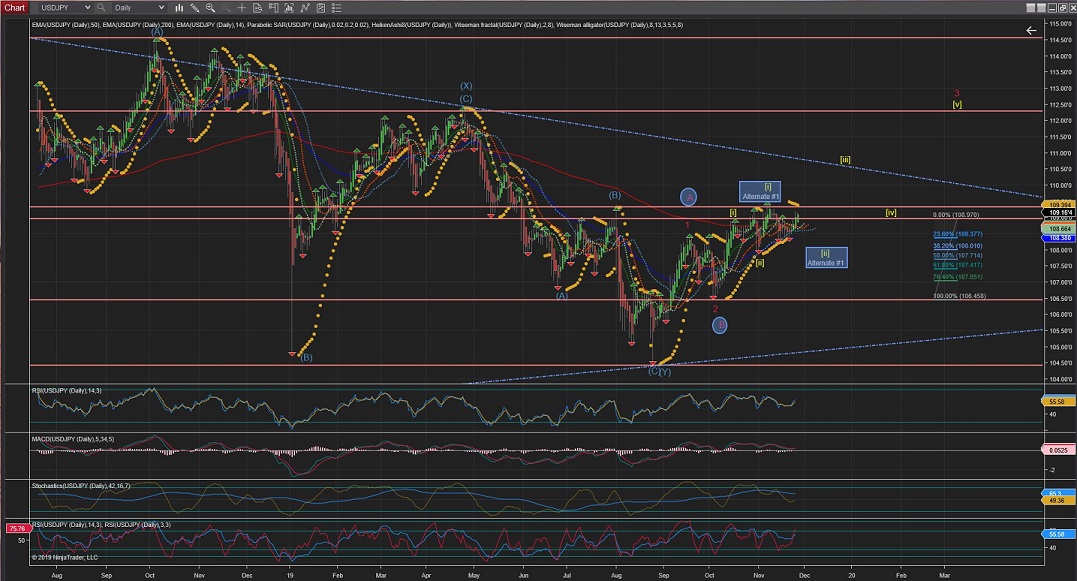This screenshot has height=581, width=1077.
Task: Open chart Properties list icon
Action: click(x=337, y=7)
